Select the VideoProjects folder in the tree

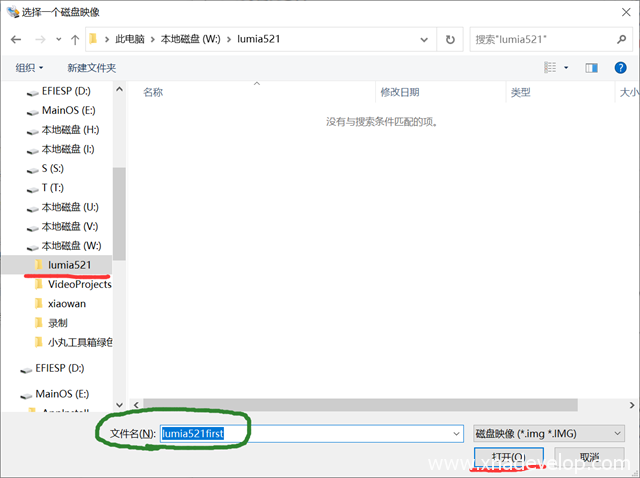point(79,284)
